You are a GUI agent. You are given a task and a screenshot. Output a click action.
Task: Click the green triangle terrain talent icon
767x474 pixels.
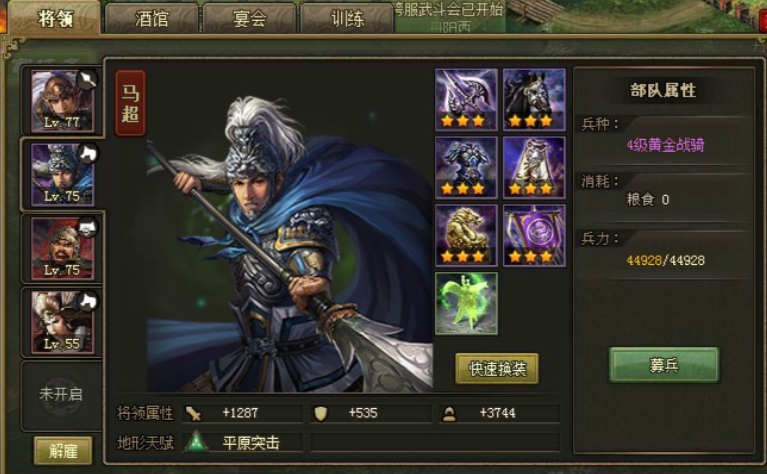[197, 442]
